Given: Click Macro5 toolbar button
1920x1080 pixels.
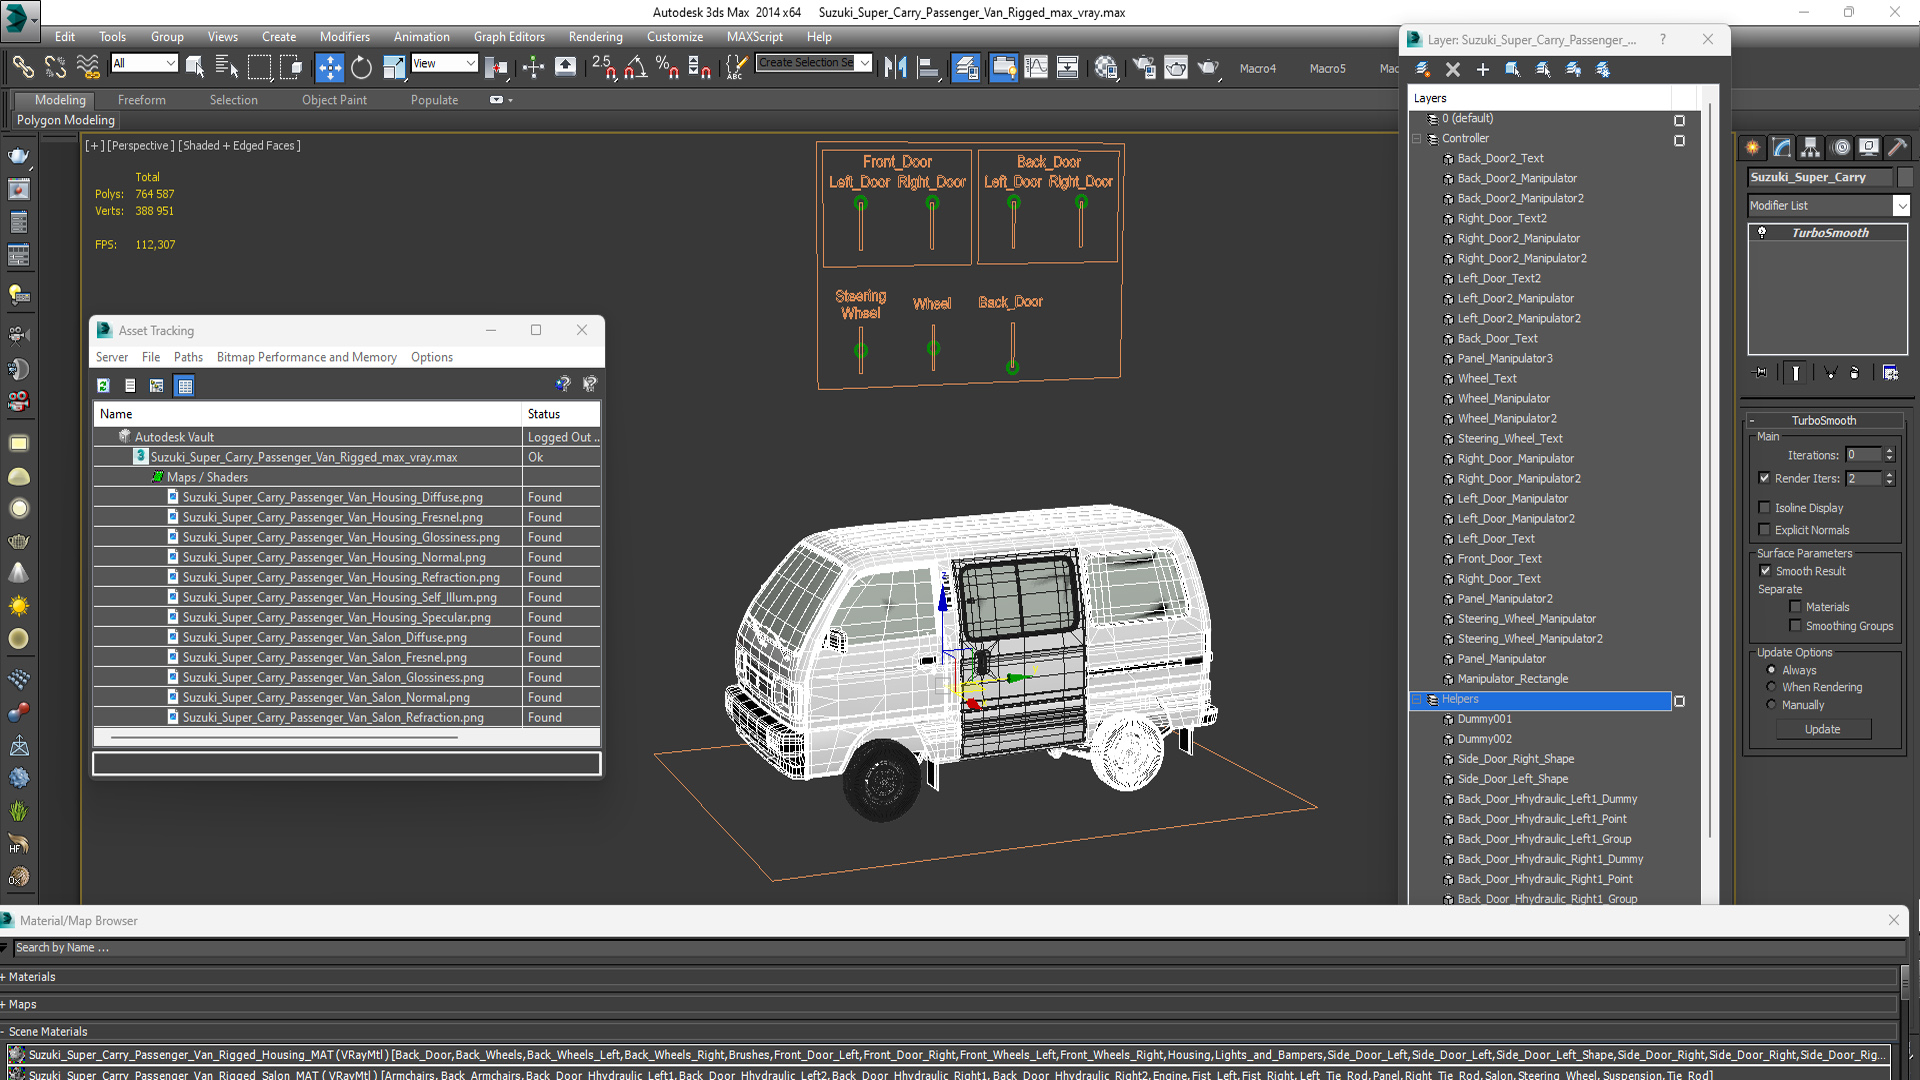Looking at the screenshot, I should 1327,68.
